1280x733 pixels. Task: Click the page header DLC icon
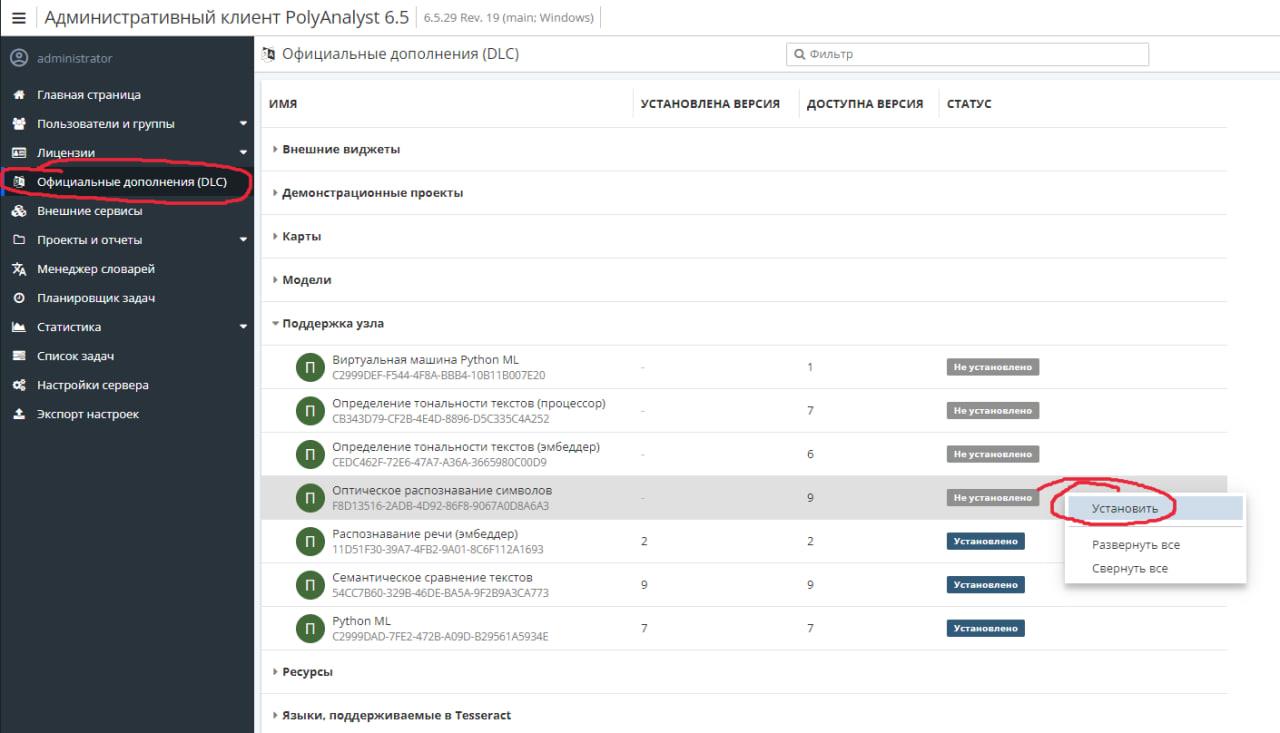[x=268, y=54]
